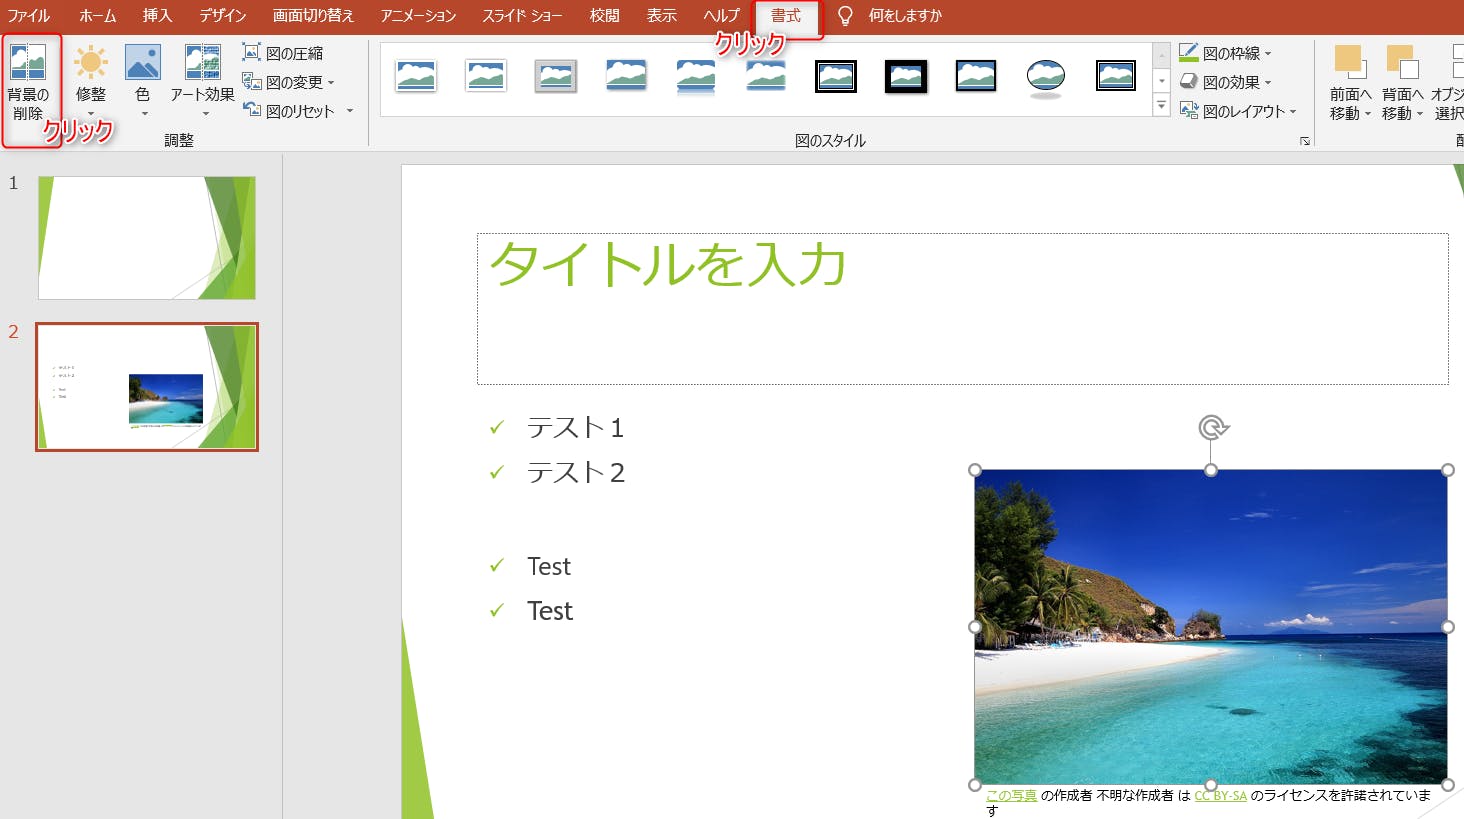Expand the picture styles gallery more button
1464x819 pixels.
(x=1161, y=105)
